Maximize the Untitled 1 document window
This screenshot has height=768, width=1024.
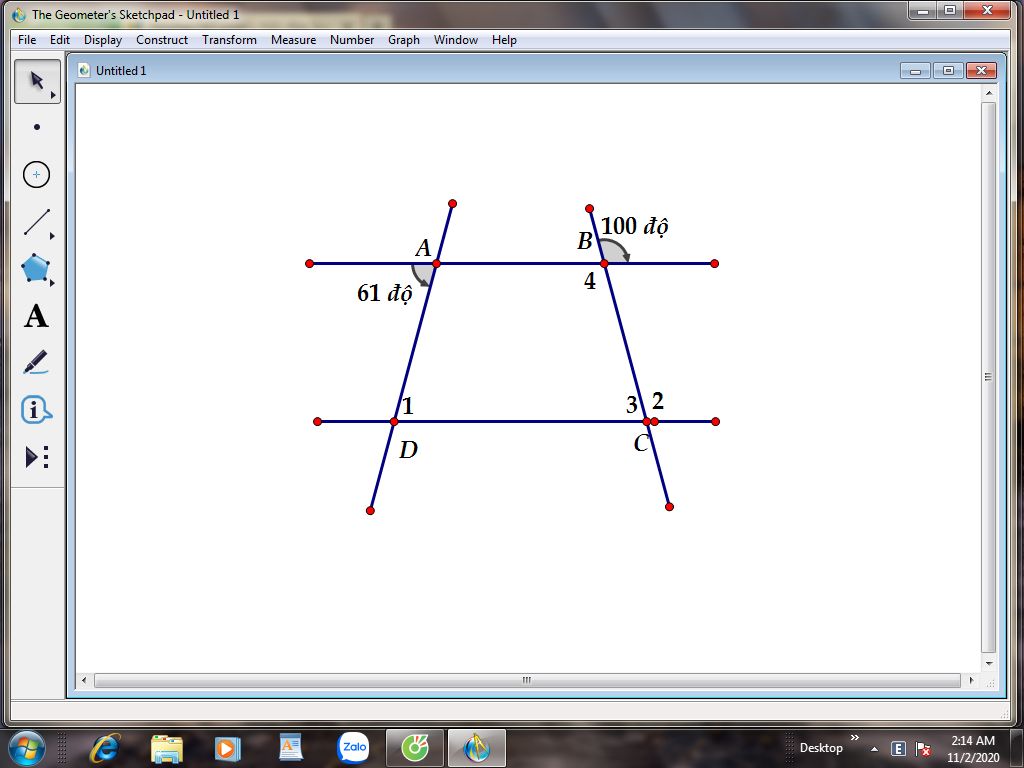948,71
